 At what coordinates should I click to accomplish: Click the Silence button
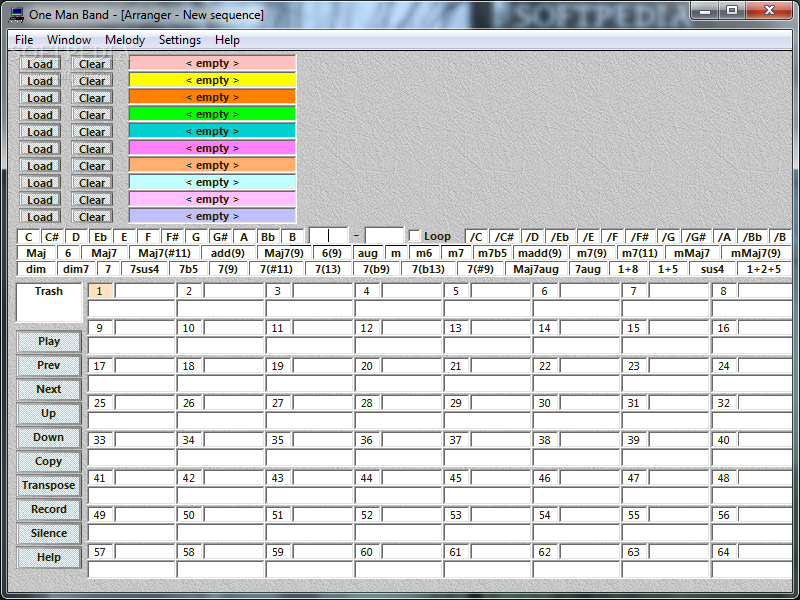[49, 533]
